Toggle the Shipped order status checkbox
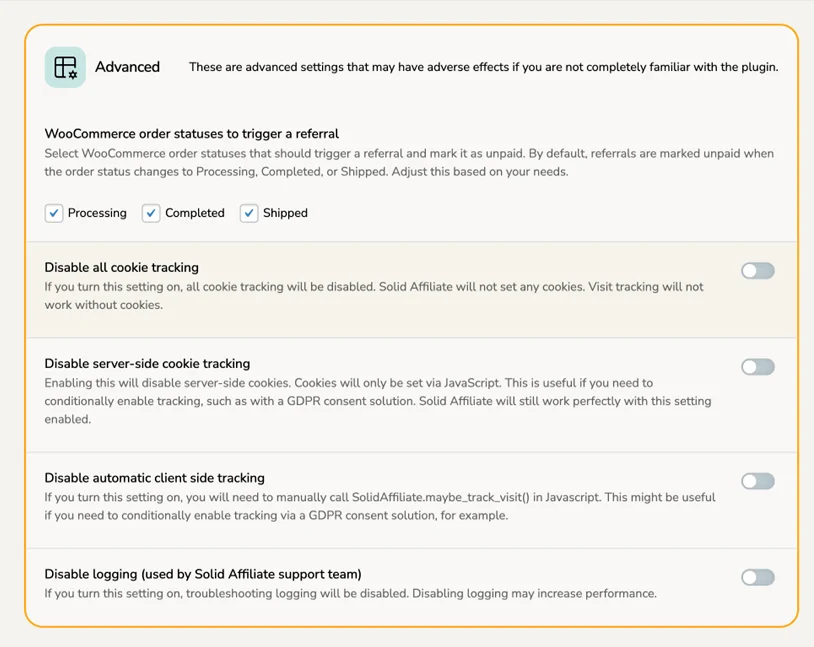 coord(249,213)
